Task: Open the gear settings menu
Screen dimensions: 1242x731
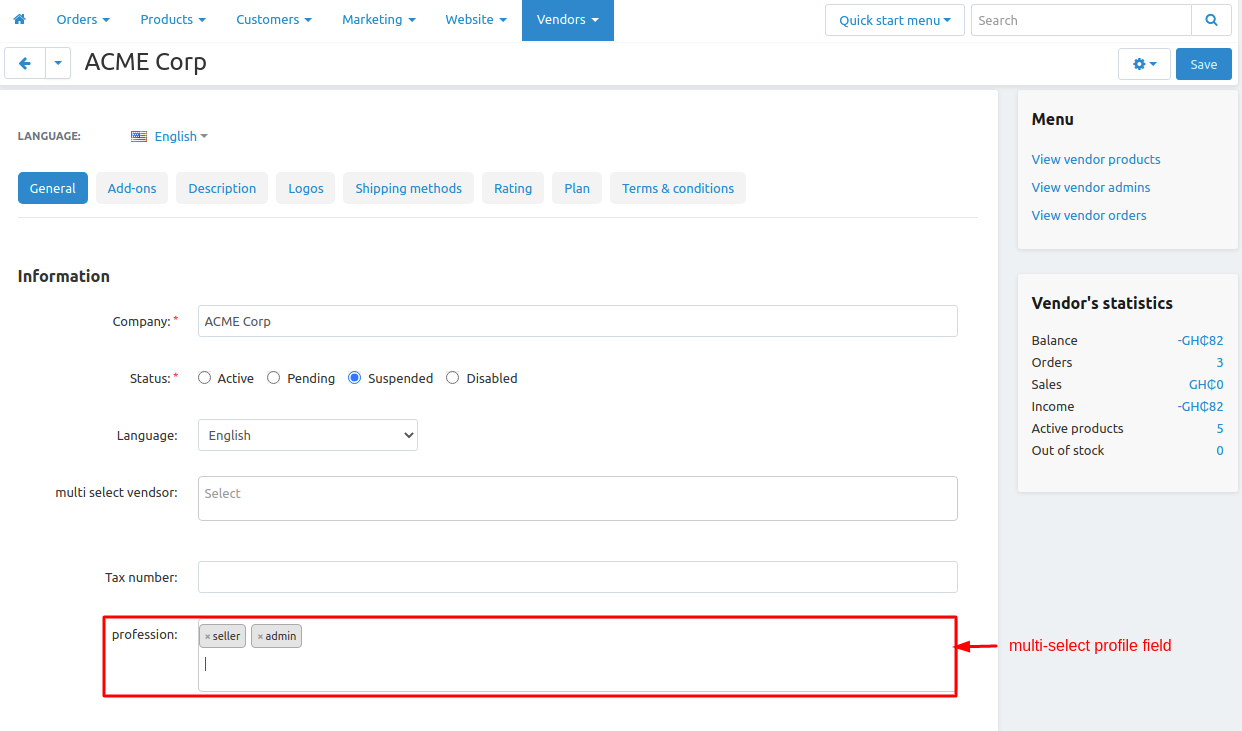Action: point(1144,64)
